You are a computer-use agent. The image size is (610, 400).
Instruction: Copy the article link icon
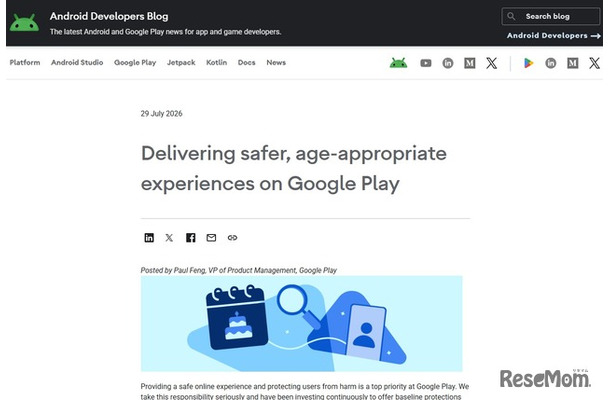232,238
